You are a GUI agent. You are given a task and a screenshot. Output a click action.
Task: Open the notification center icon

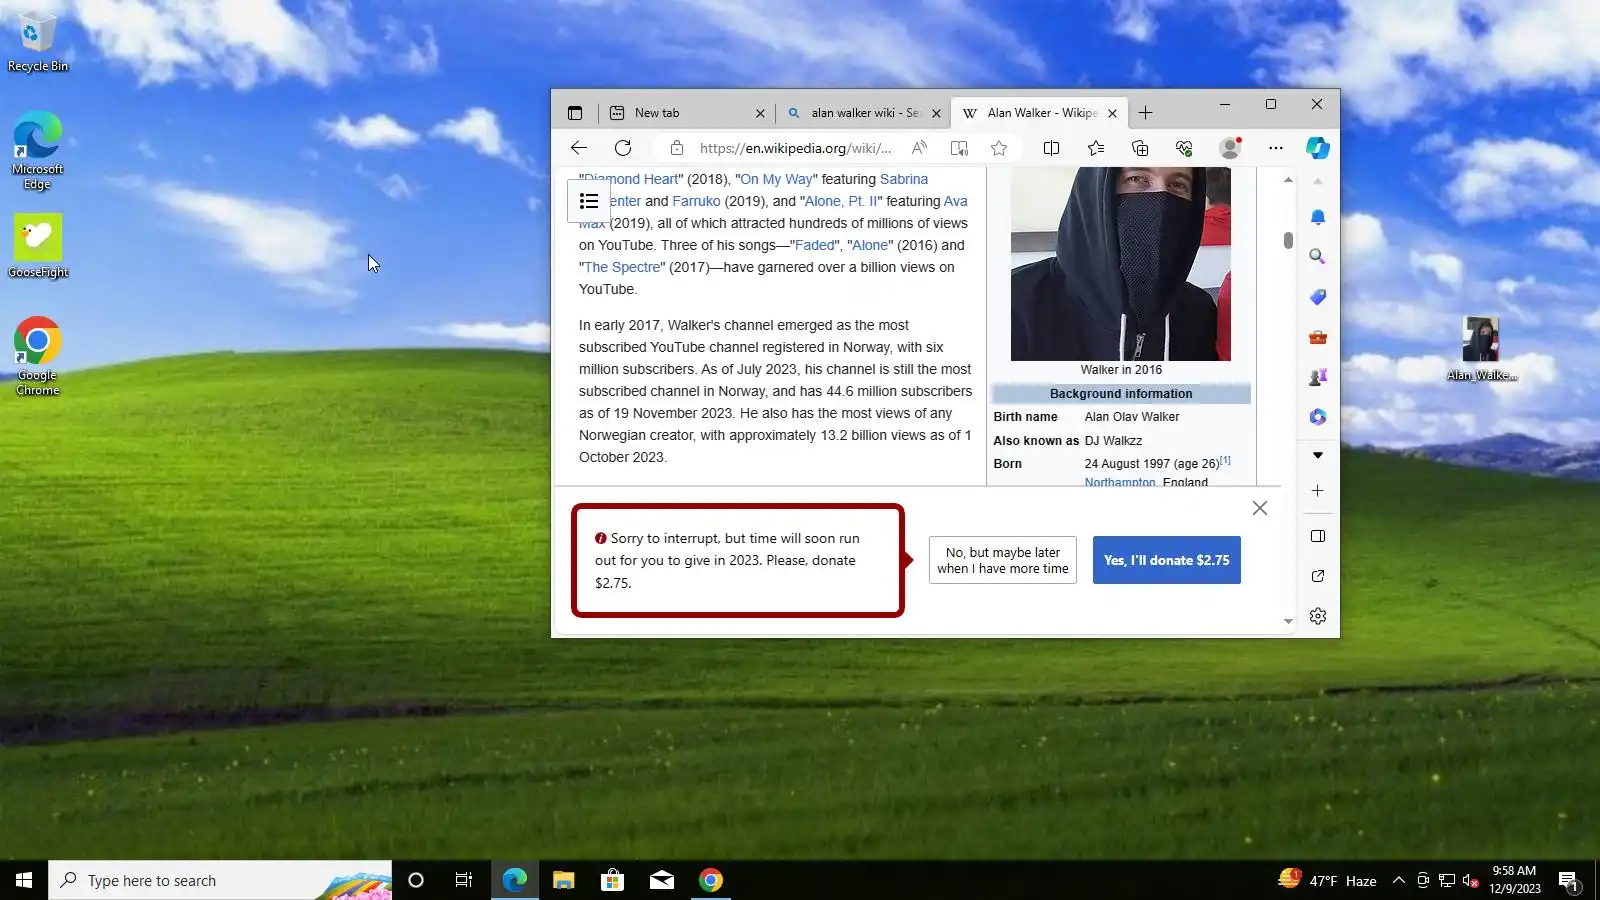(x=1568, y=881)
